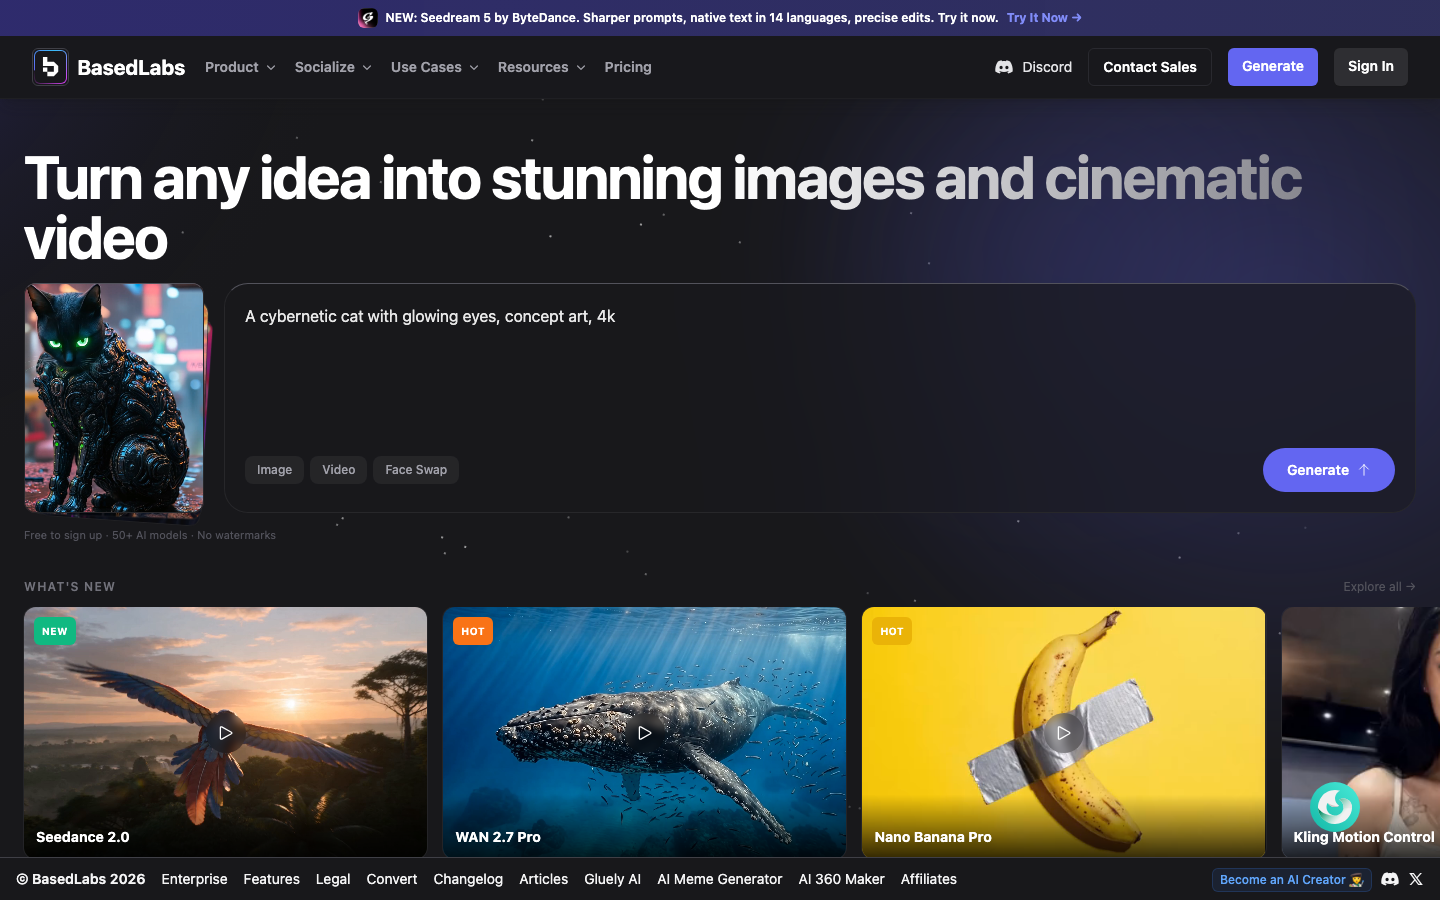The image size is (1440, 900).
Task: Click the Discord icon in navbar
Action: click(1004, 67)
